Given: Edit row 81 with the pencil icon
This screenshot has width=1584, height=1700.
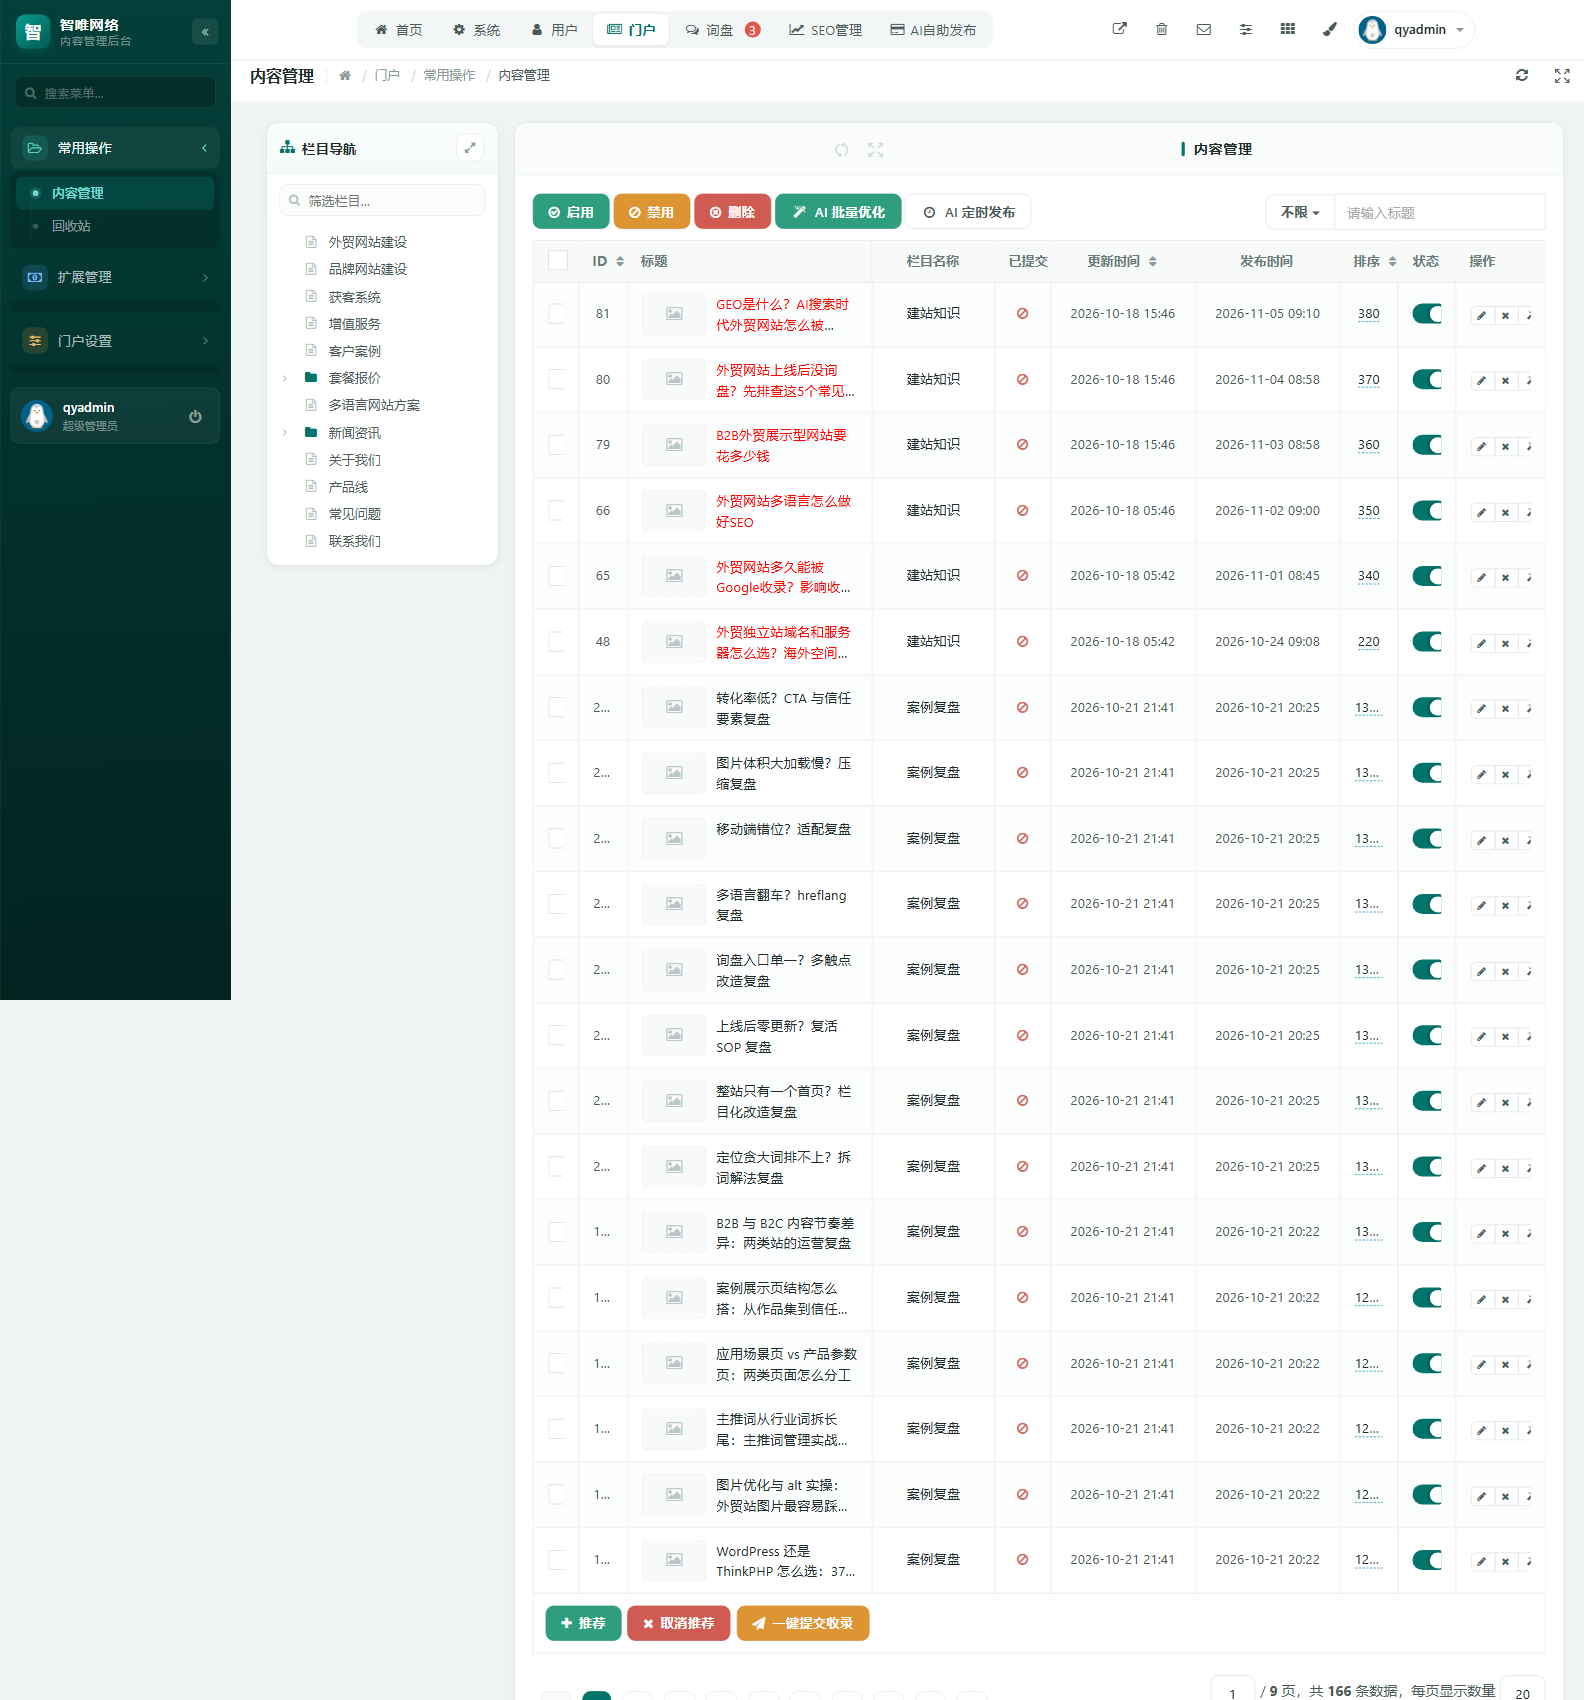Looking at the screenshot, I should tap(1481, 315).
